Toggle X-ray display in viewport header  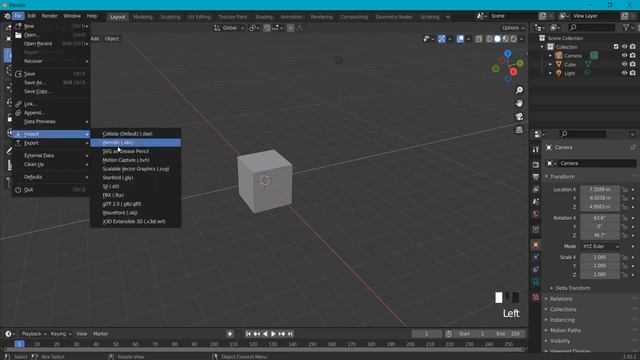(x=478, y=39)
